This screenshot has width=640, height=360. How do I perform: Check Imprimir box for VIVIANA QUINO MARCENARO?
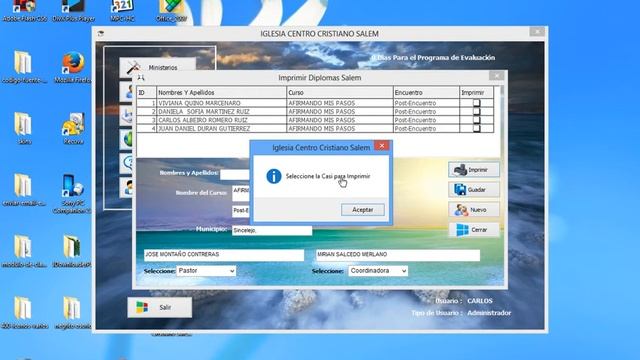click(x=476, y=103)
